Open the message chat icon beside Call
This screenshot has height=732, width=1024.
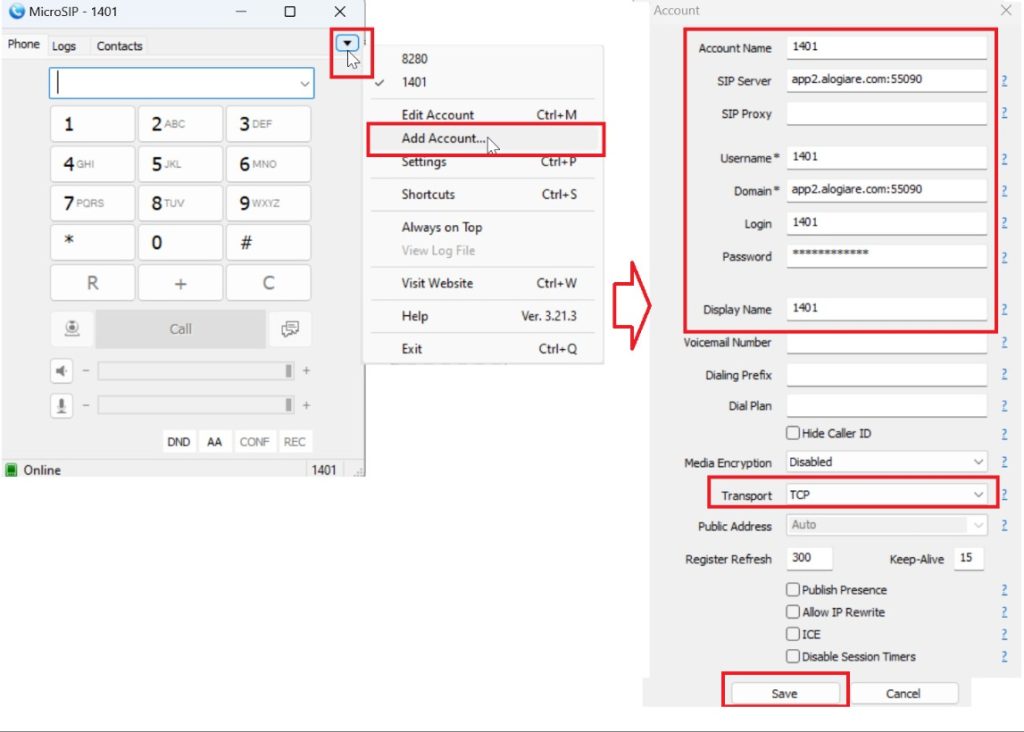(290, 328)
